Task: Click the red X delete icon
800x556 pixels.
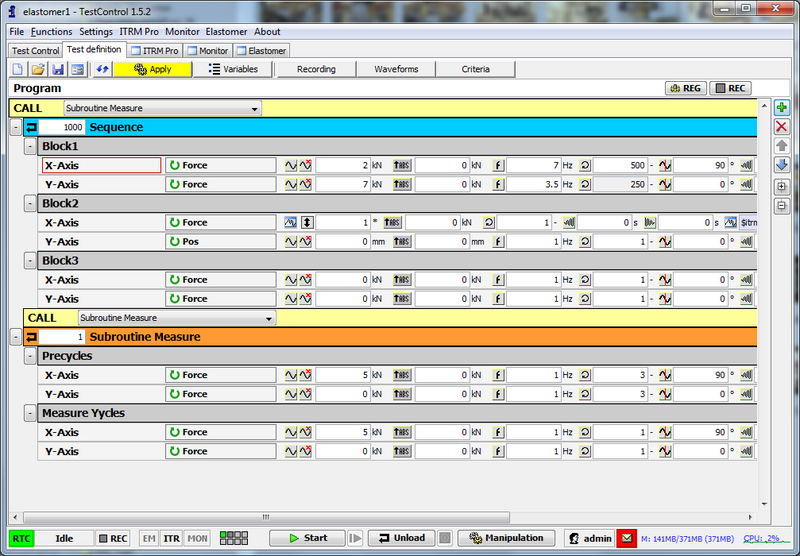Action: pos(781,127)
